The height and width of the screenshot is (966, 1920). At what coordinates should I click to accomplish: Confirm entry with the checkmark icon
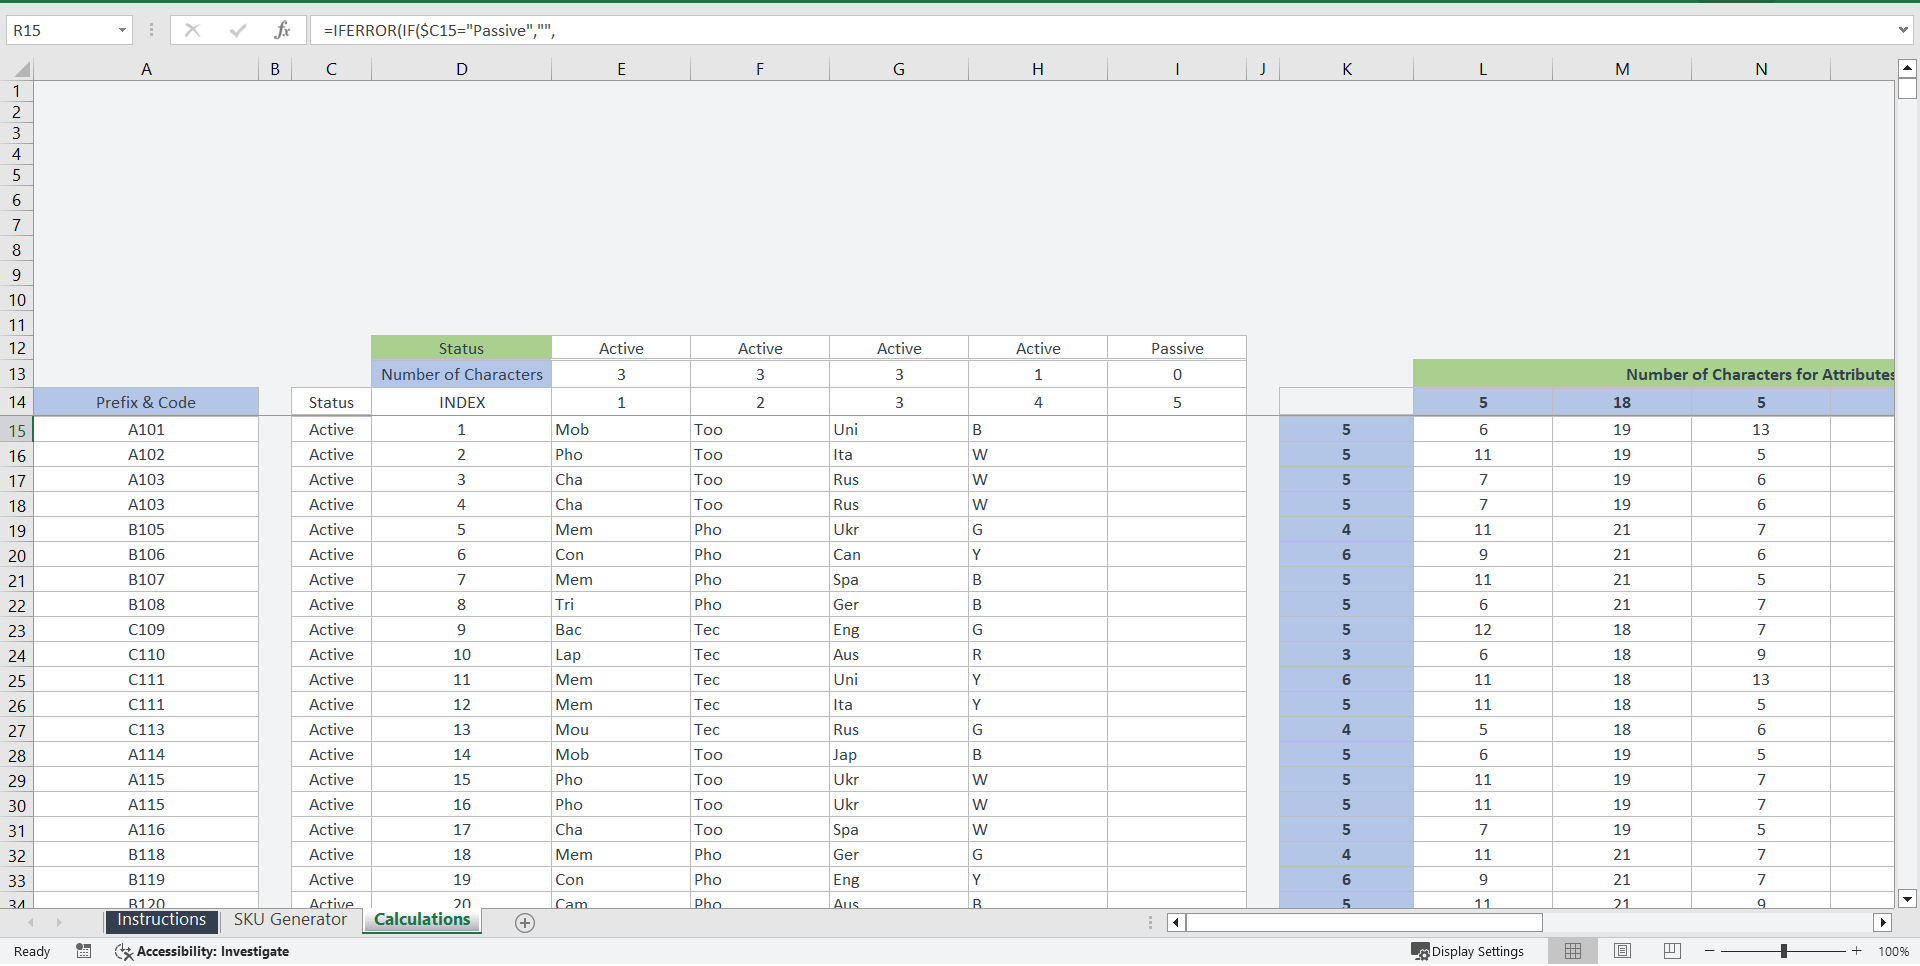pos(237,30)
